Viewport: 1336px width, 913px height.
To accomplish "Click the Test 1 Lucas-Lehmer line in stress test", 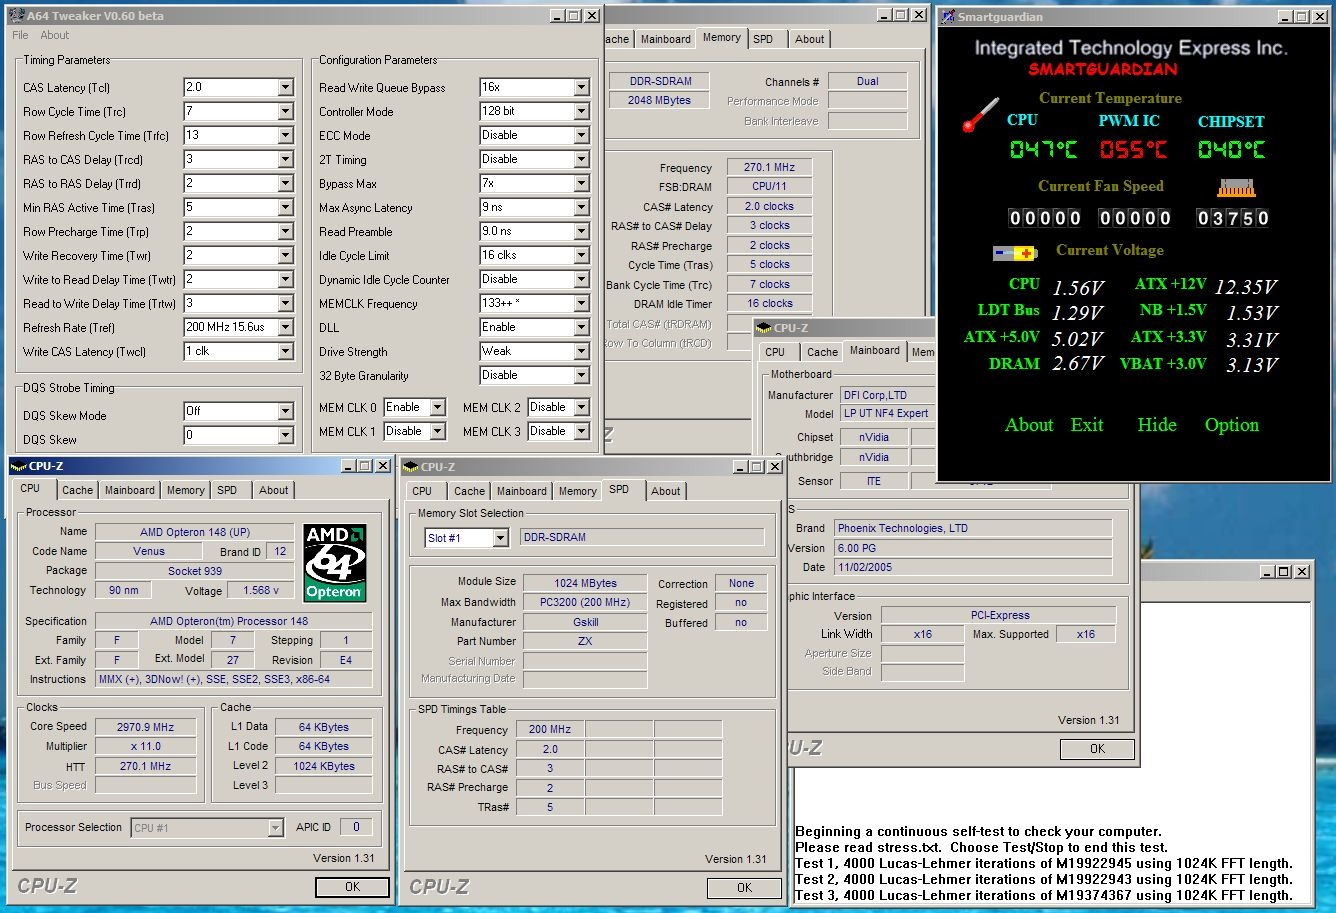I will pos(1044,864).
